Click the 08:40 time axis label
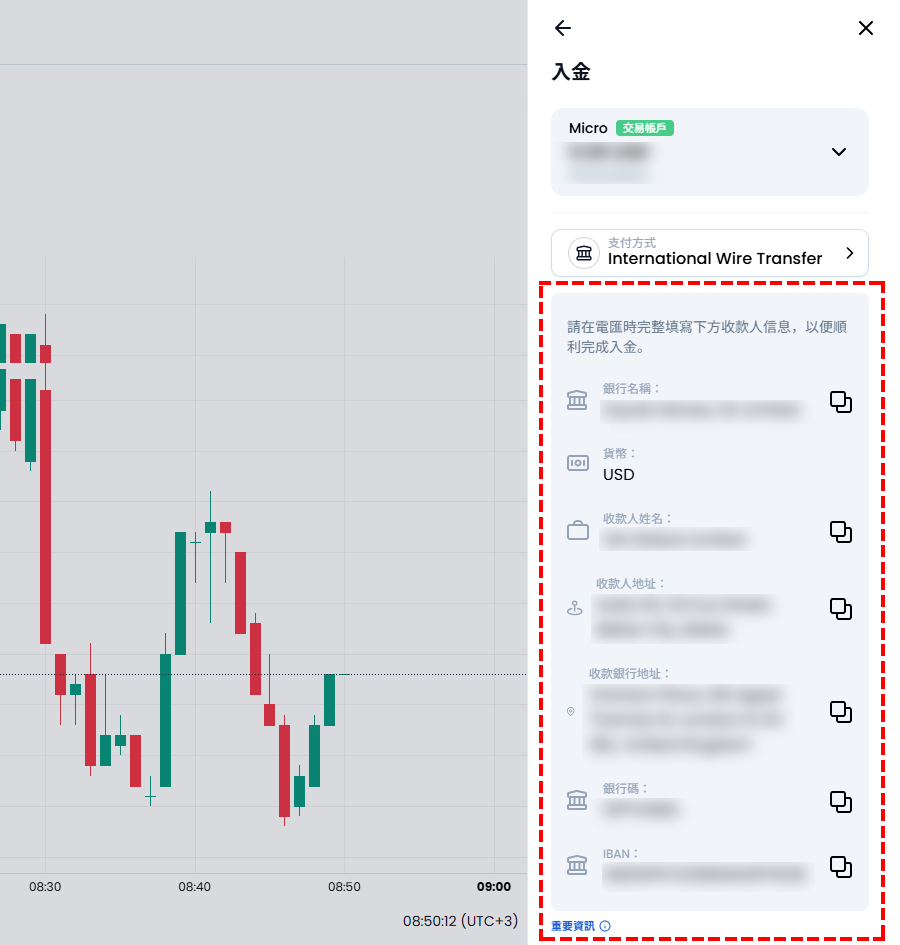This screenshot has height=945, width=900. (x=194, y=886)
